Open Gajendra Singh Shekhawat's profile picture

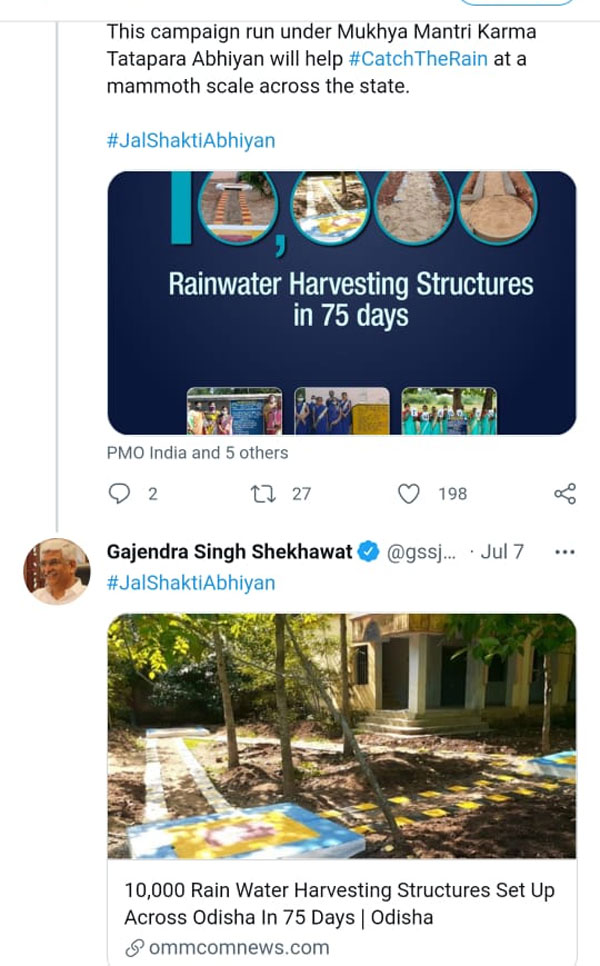coord(57,571)
